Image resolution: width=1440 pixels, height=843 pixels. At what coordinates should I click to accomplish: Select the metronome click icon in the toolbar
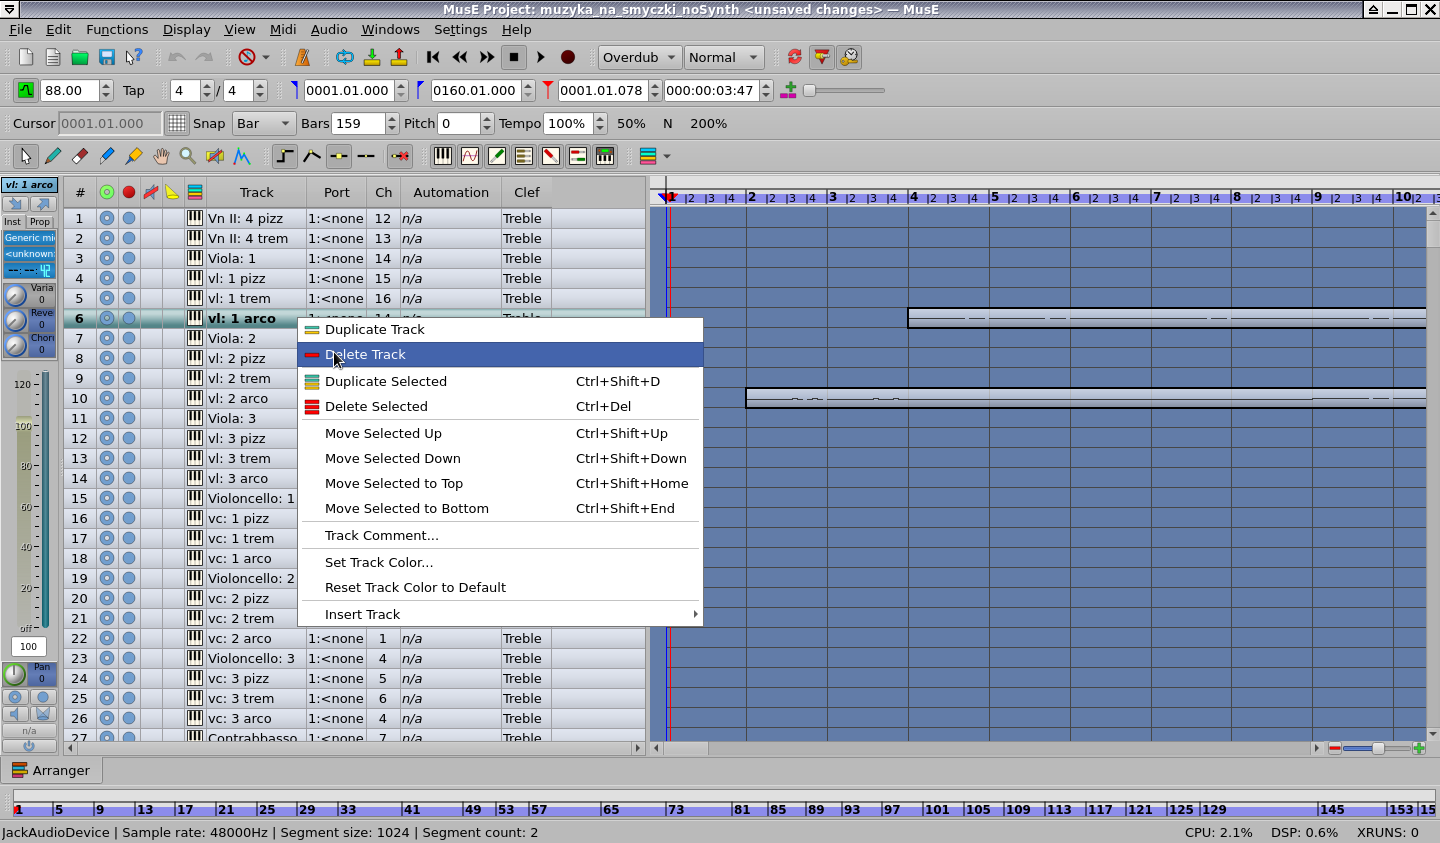pyautogui.click(x=303, y=57)
